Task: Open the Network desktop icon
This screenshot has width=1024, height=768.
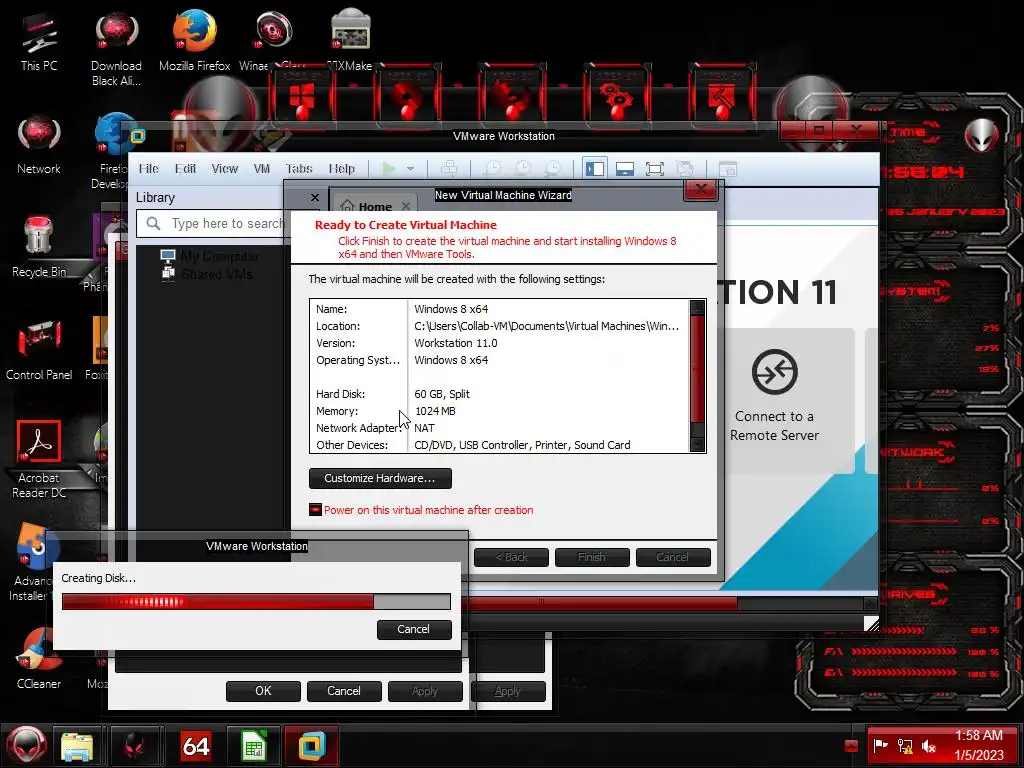Action: point(39,145)
